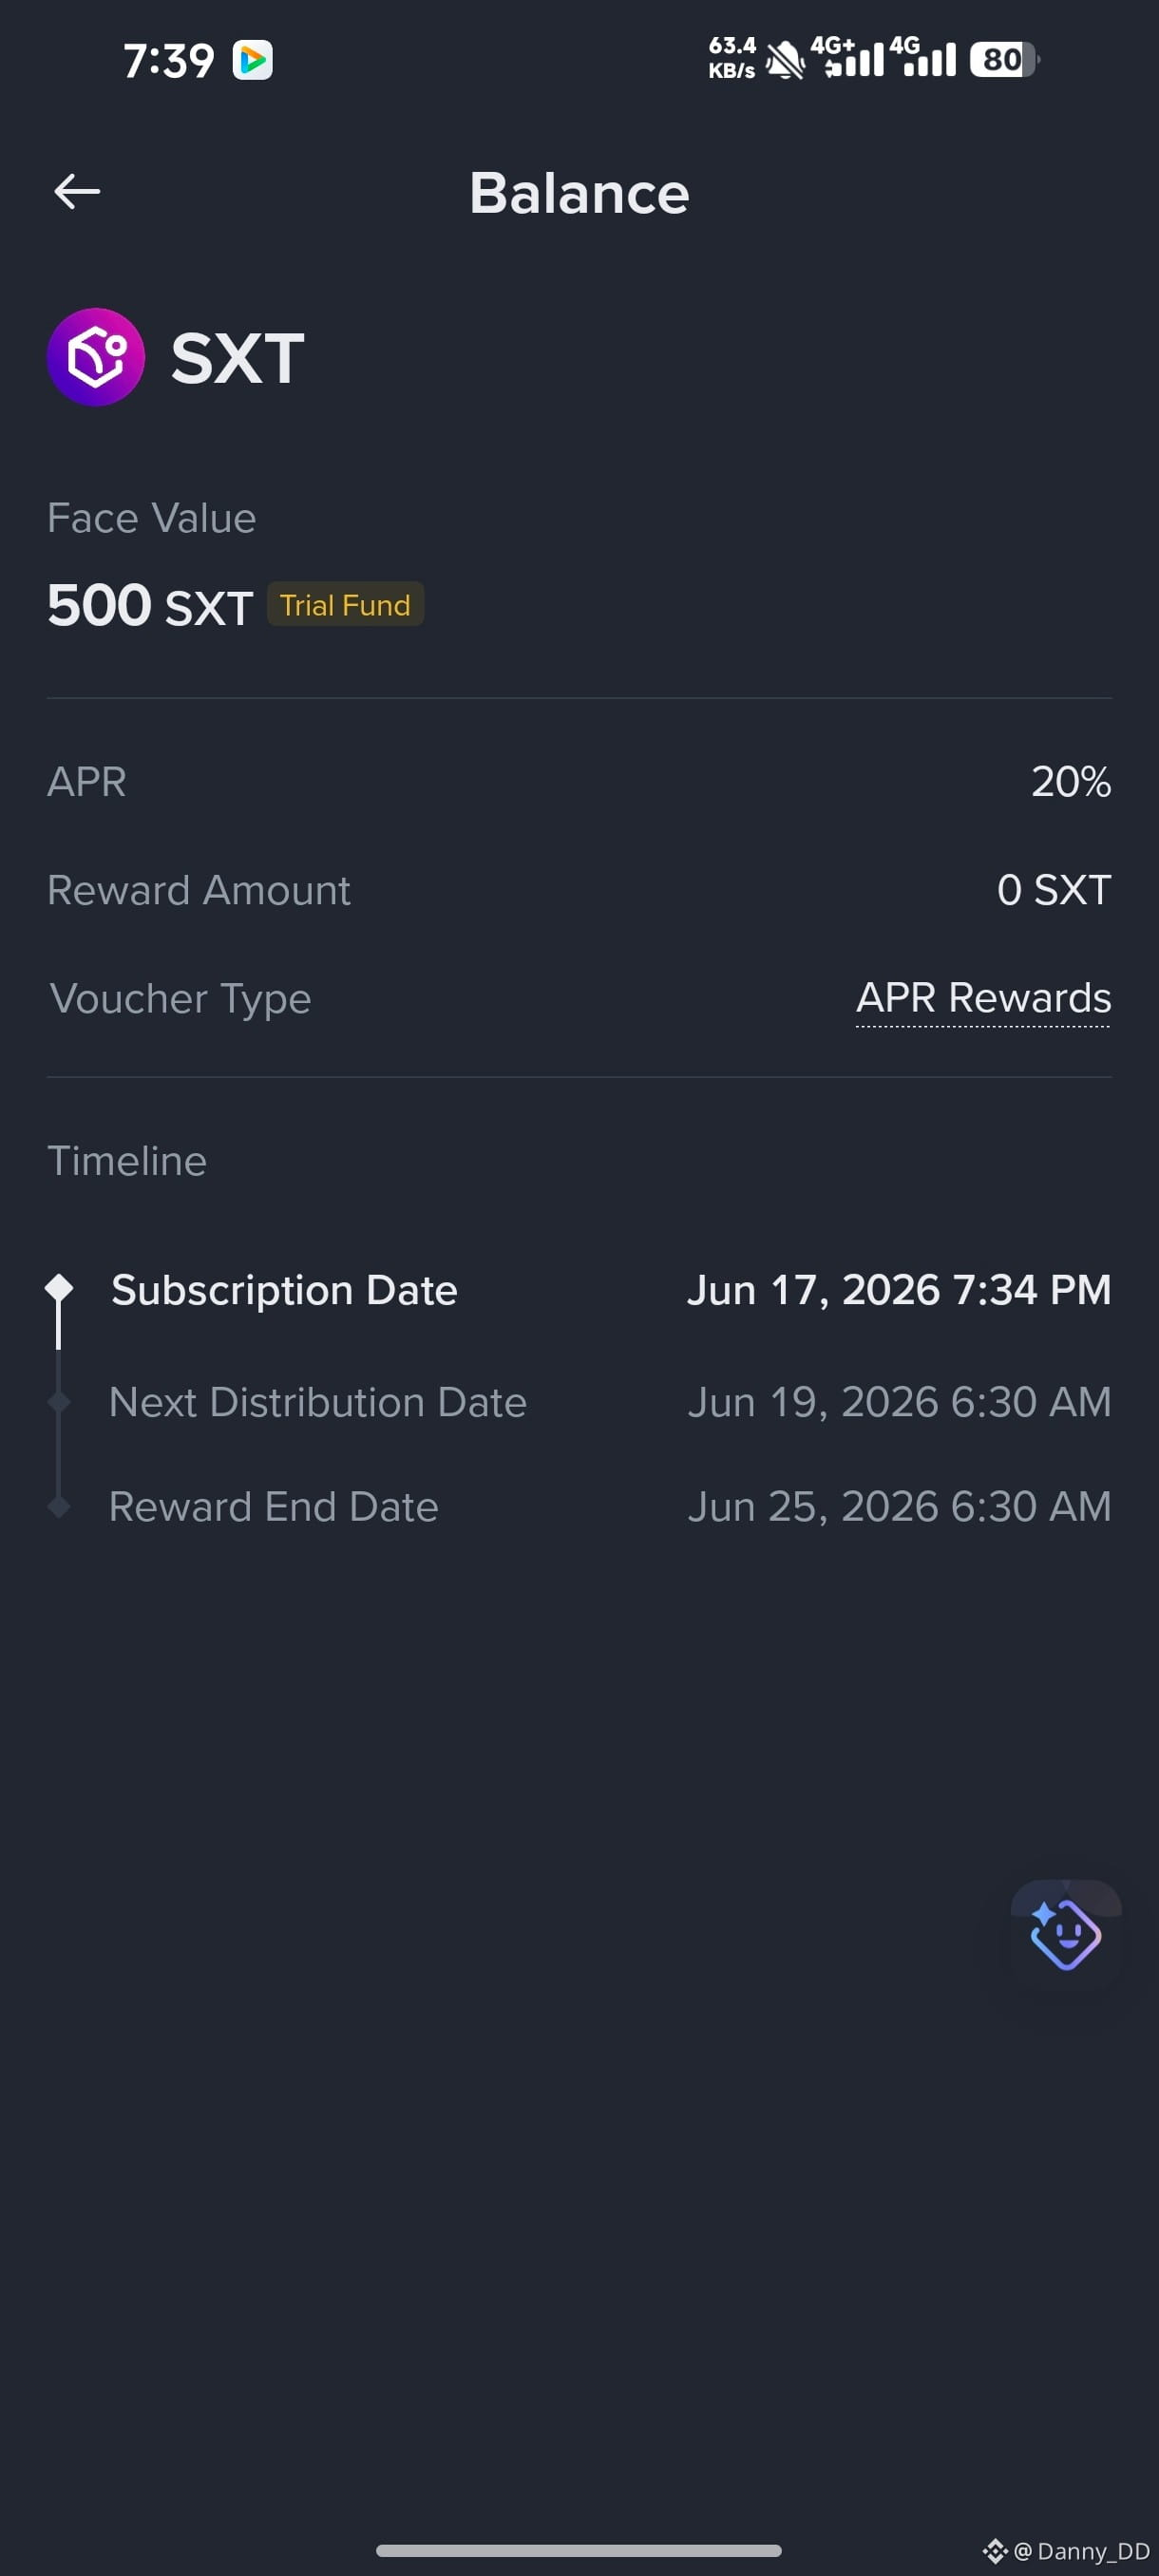The image size is (1159, 2576).
Task: Open the AI assistant chat icon
Action: pos(1065,1934)
